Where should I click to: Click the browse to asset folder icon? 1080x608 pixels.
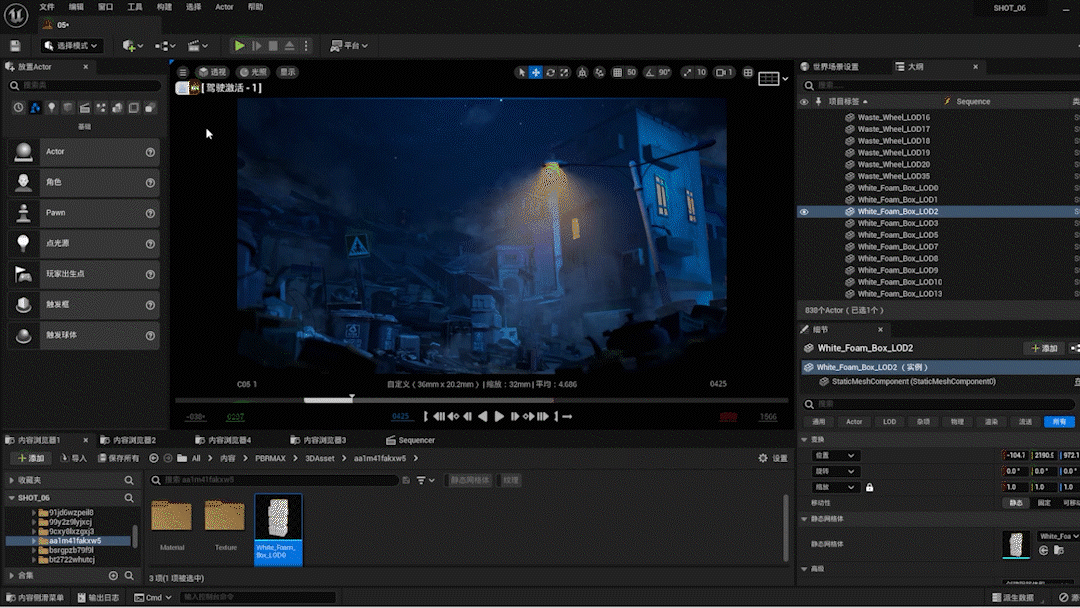click(1059, 550)
